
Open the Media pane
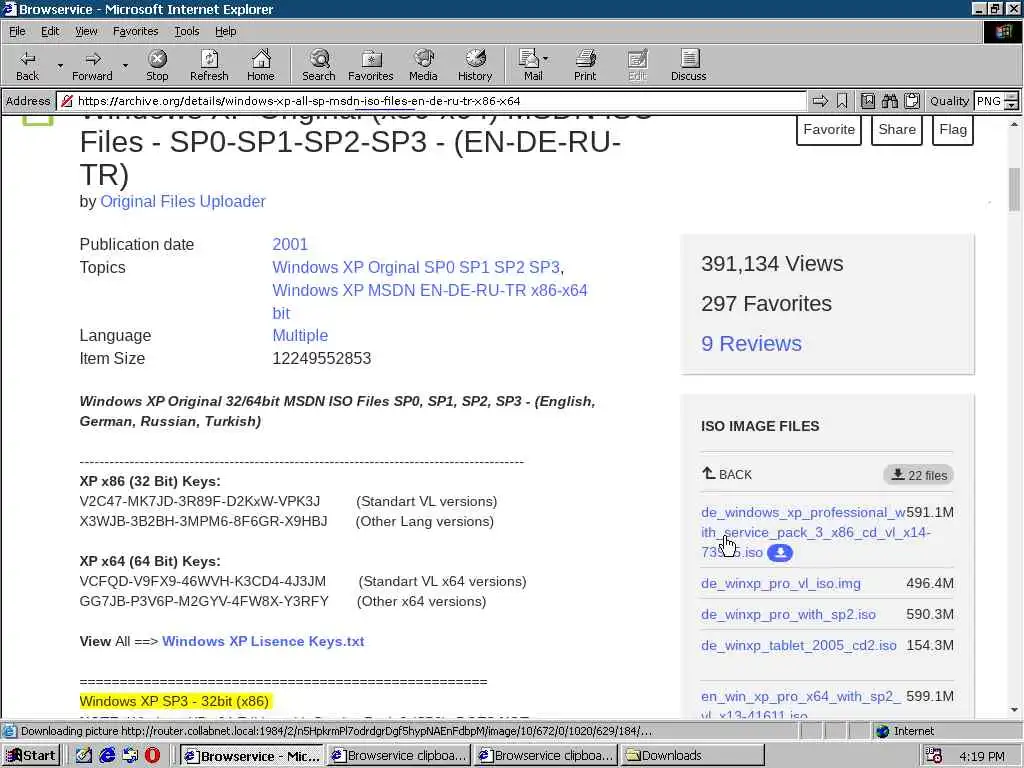(423, 65)
